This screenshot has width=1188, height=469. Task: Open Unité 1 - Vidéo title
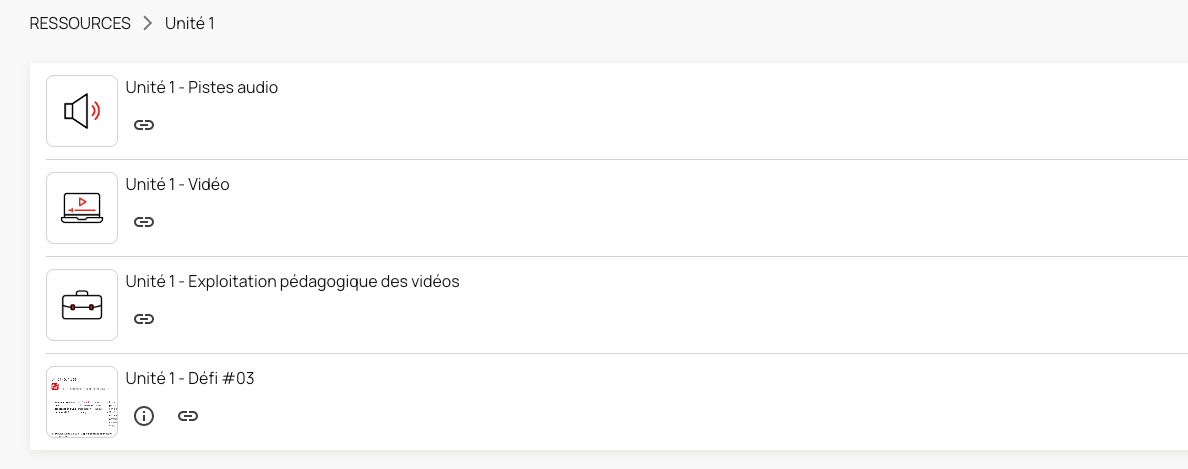click(178, 184)
